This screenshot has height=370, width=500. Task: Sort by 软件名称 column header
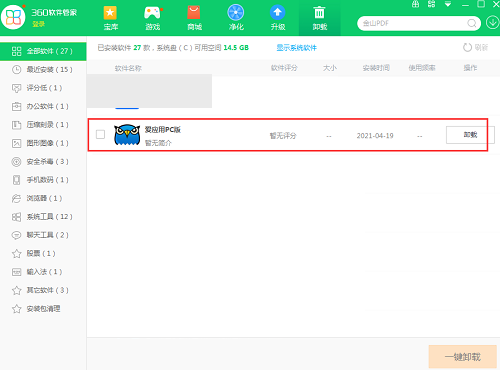coord(128,68)
